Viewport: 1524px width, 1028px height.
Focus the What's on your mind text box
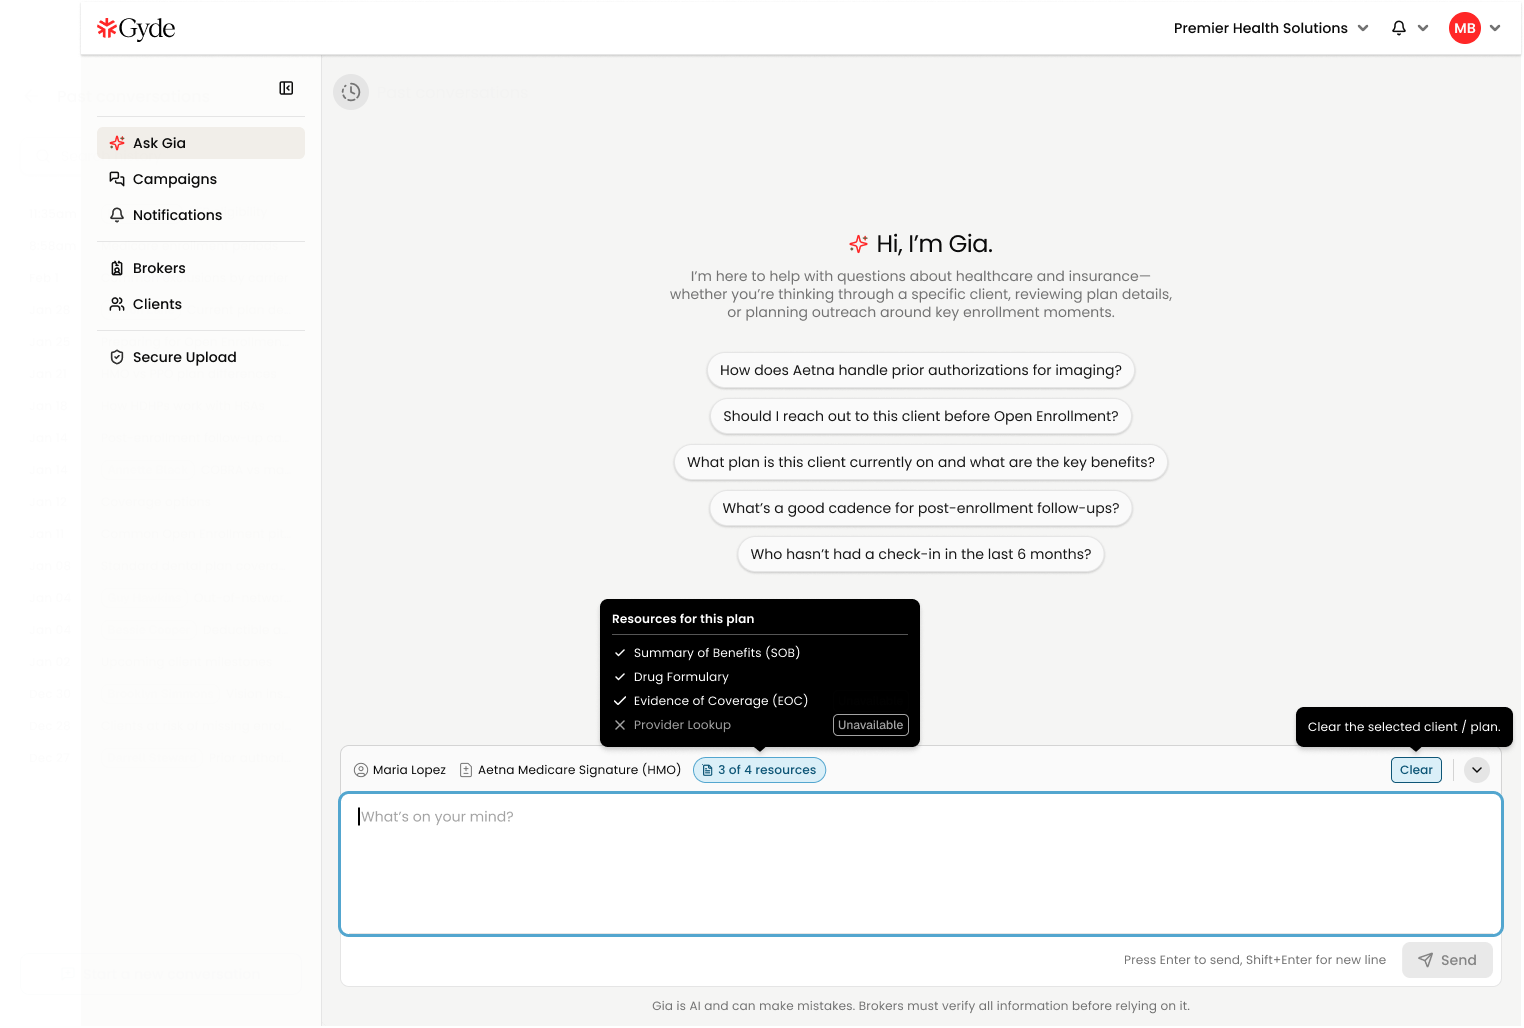click(x=921, y=864)
